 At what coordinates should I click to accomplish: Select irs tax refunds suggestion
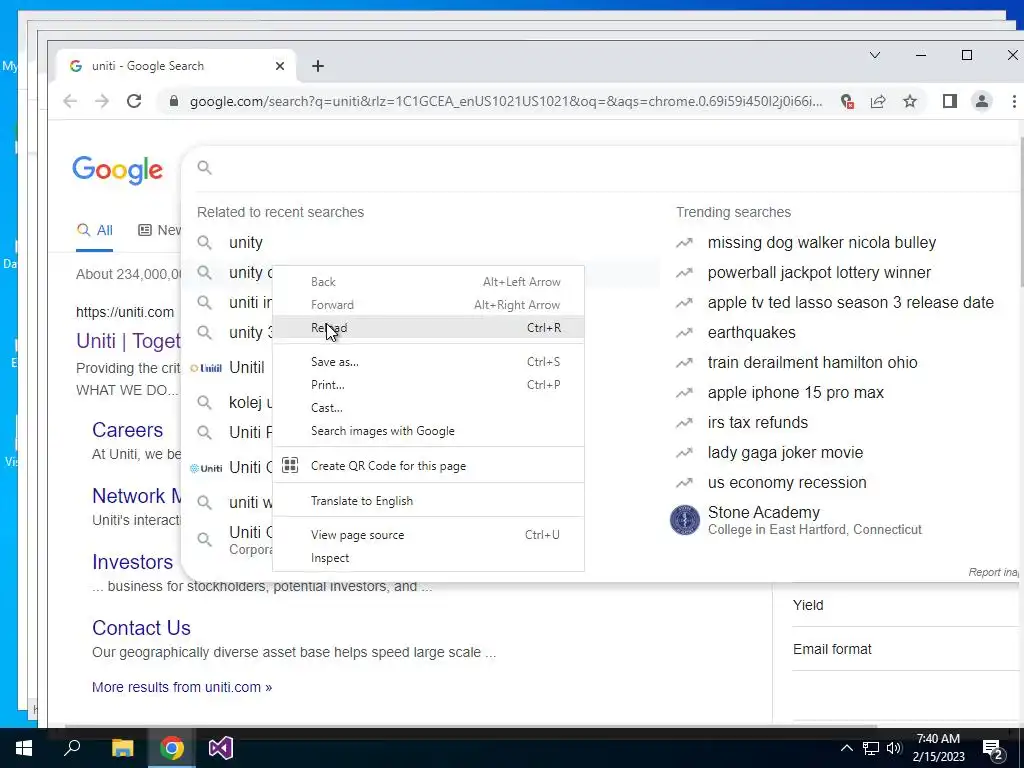tap(758, 423)
